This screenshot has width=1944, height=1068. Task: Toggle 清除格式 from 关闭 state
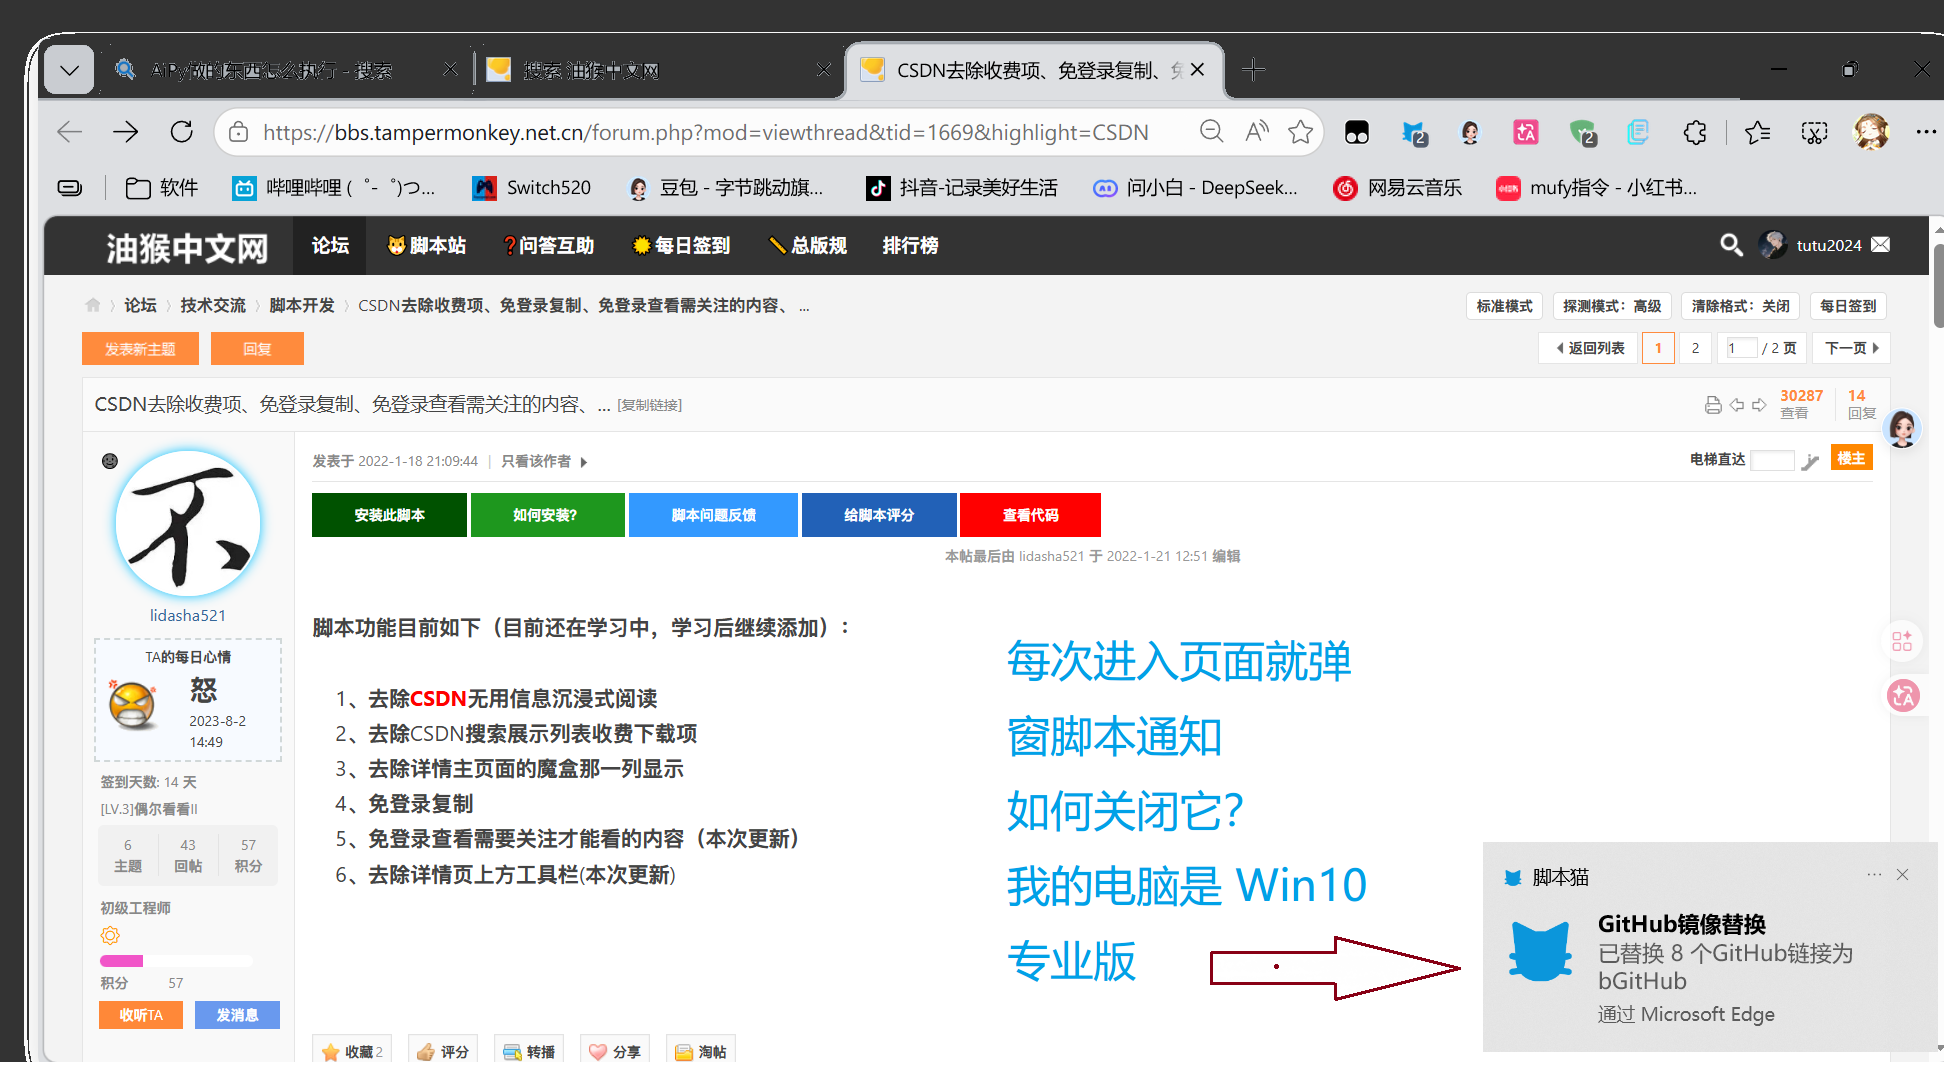[1740, 306]
